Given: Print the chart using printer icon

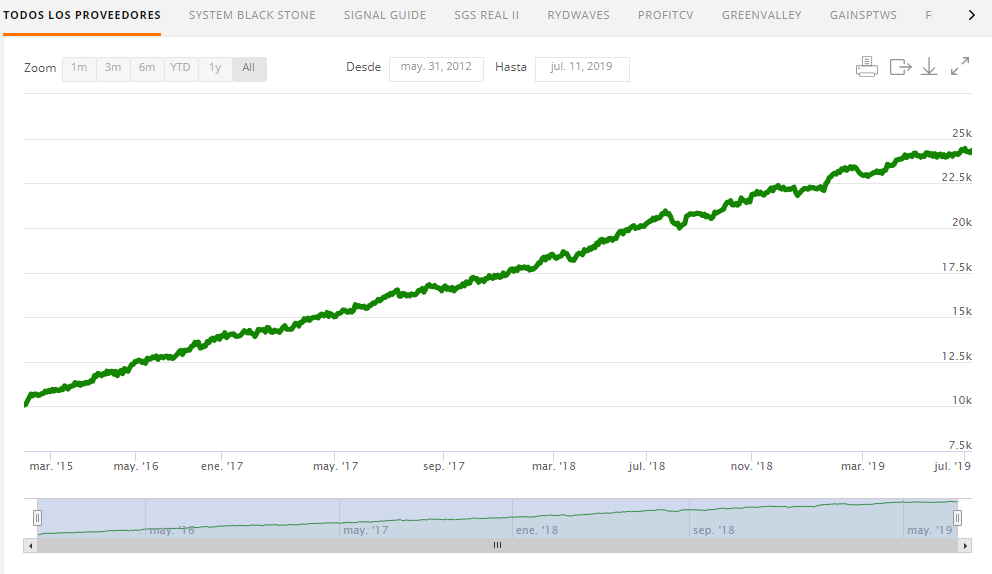Looking at the screenshot, I should 867,66.
